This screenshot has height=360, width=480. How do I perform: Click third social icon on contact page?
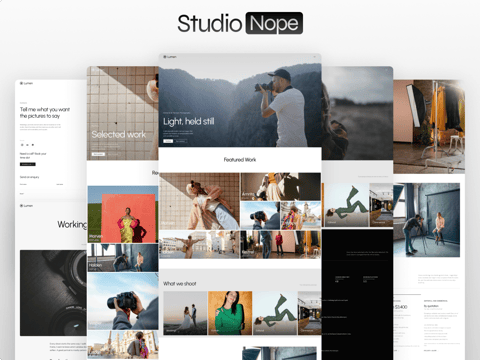pos(33,145)
